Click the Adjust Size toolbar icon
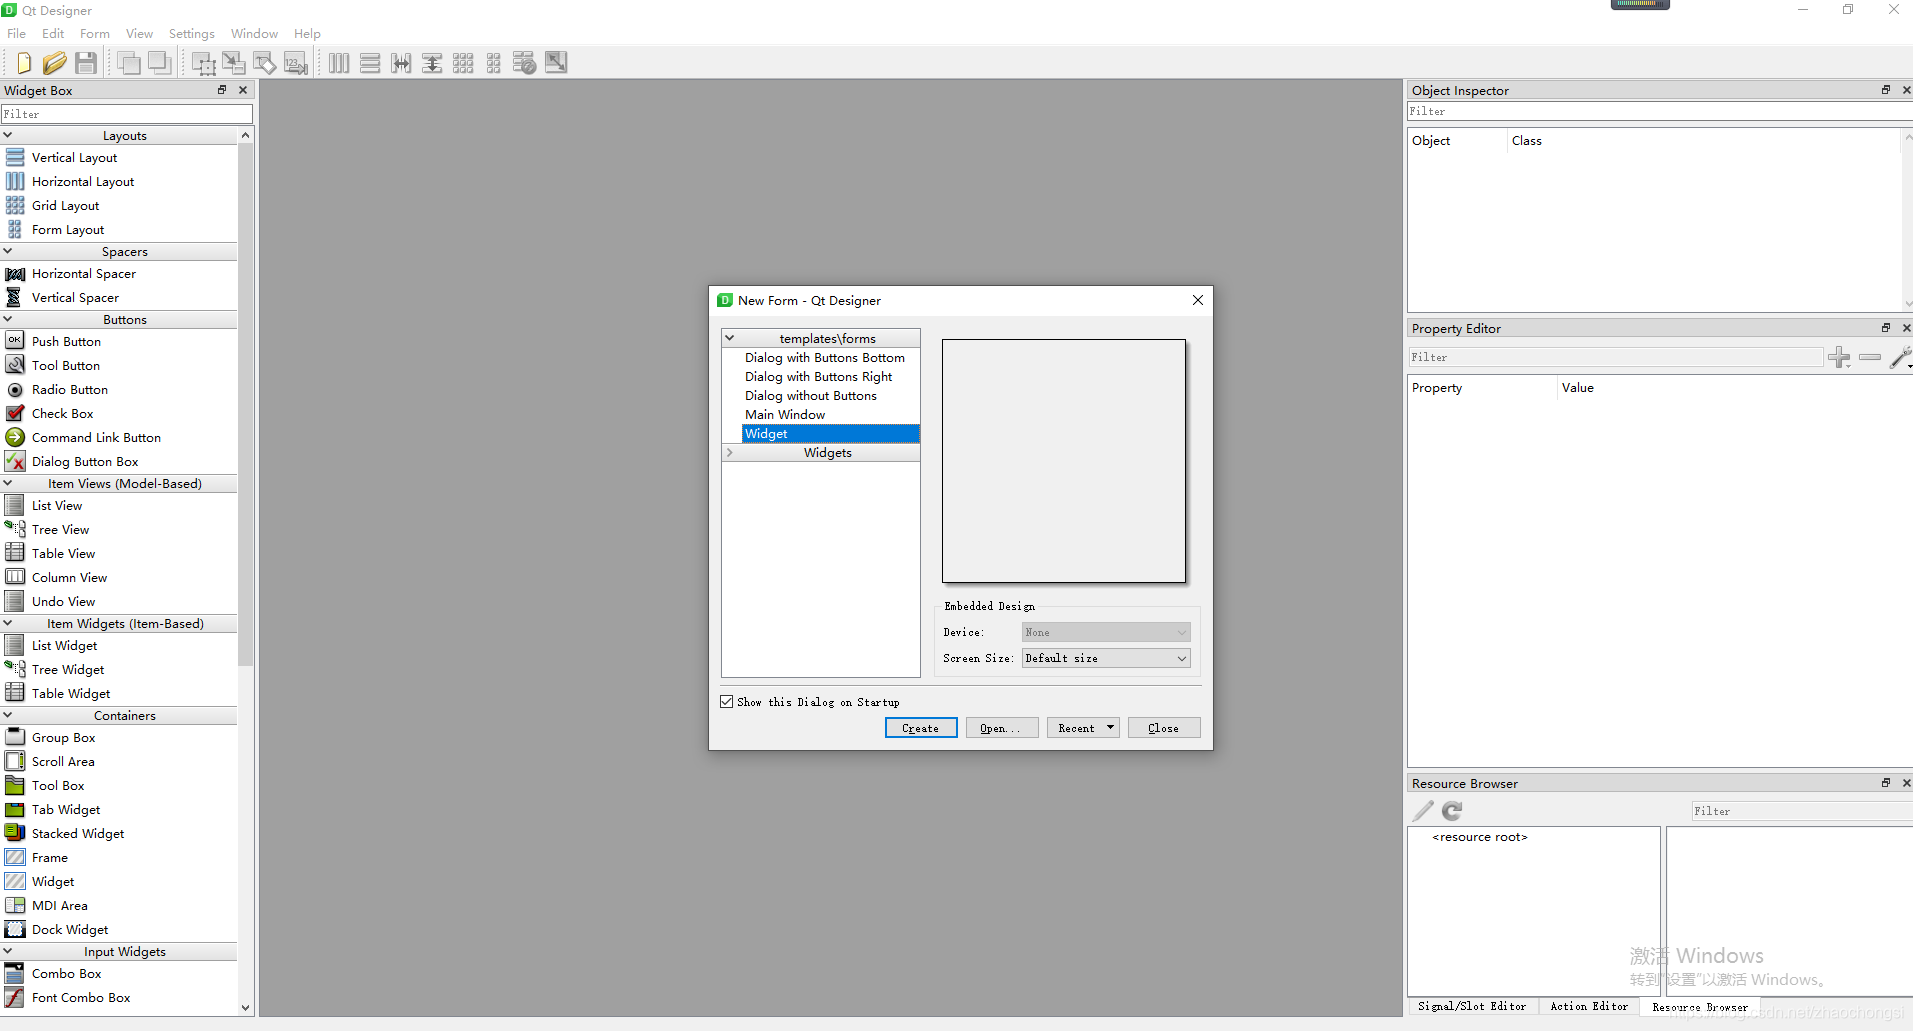The height and width of the screenshot is (1031, 1913). (556, 62)
